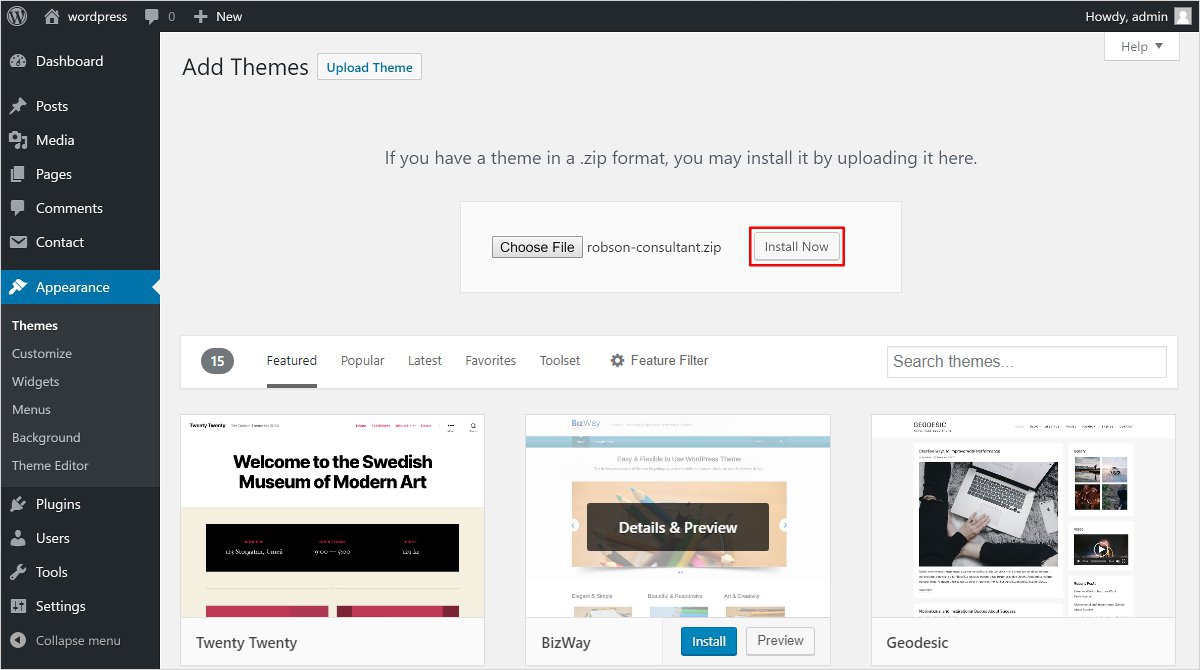Screen dimensions: 1200x670
Task: Click the Appearance paintbrush icon
Action: pyautogui.click(x=18, y=287)
